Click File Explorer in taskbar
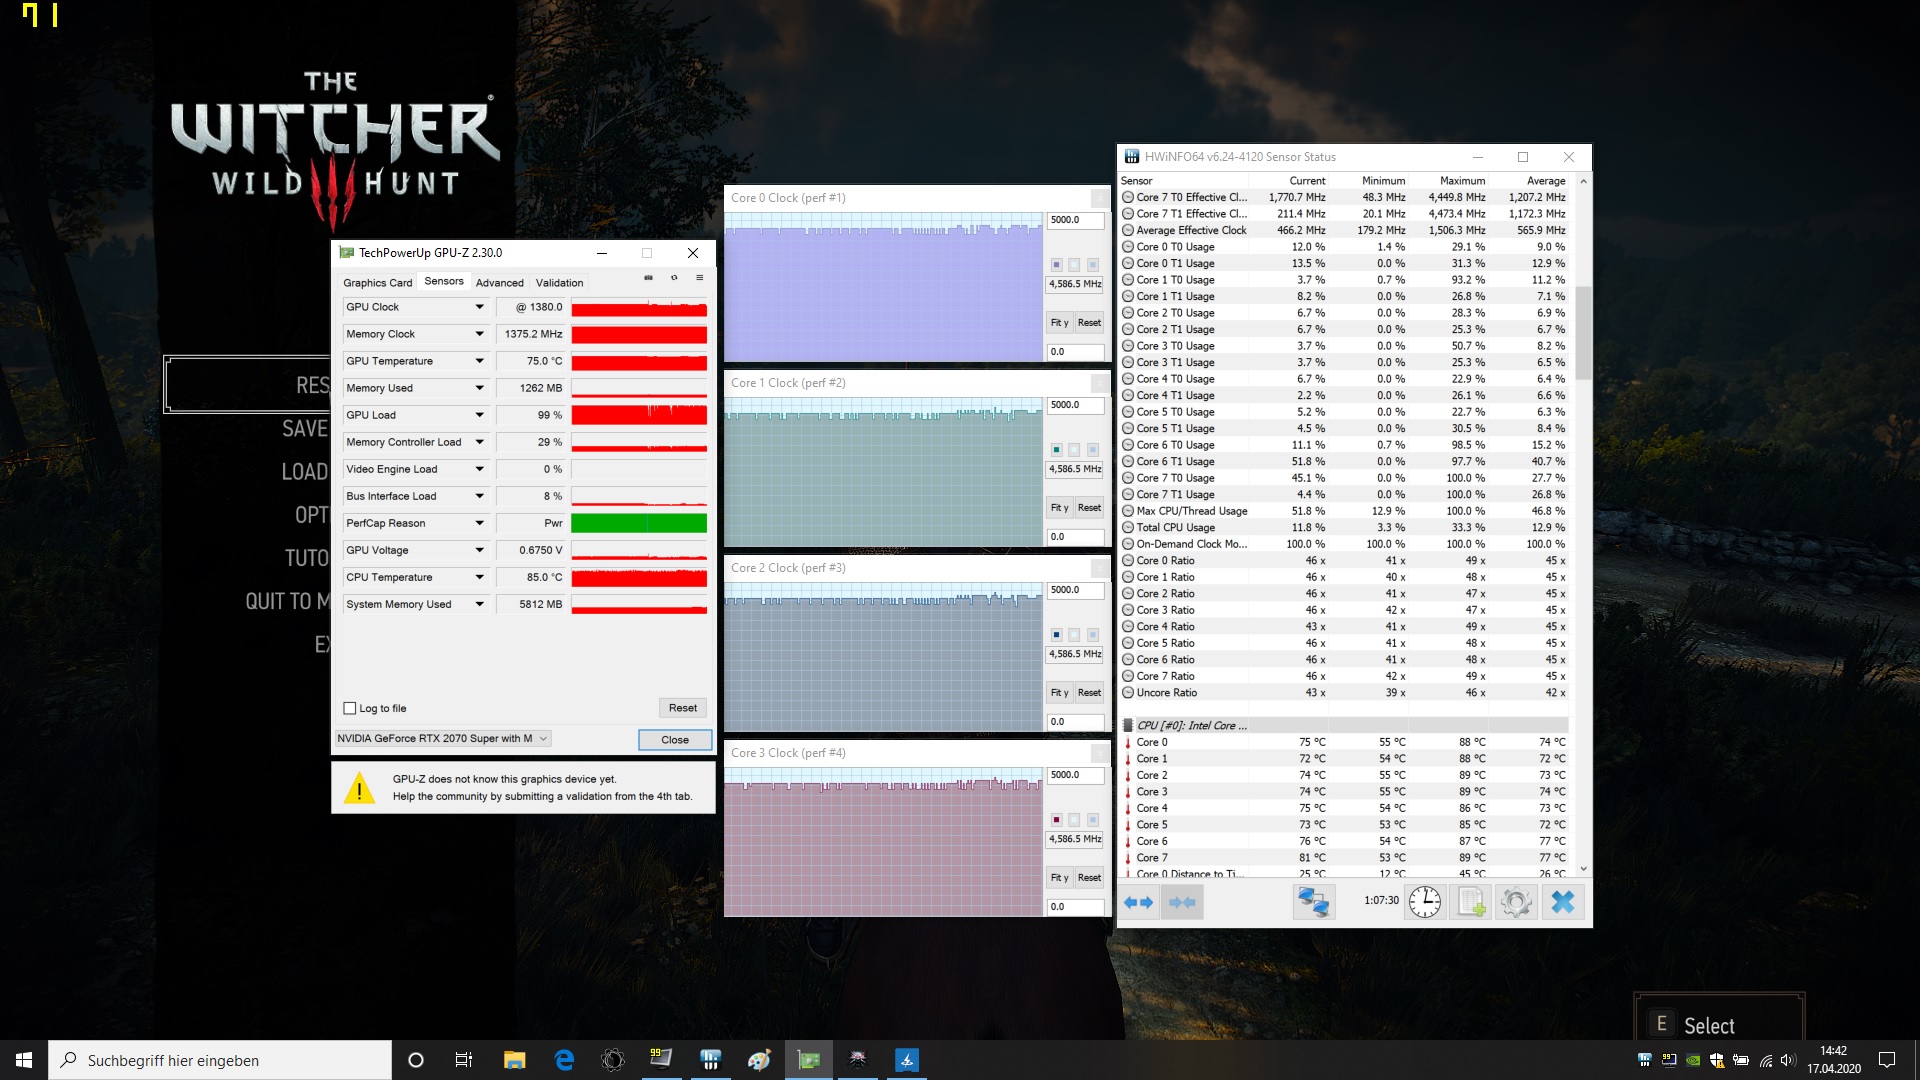Screen dimensions: 1920x1080 (x=514, y=1060)
